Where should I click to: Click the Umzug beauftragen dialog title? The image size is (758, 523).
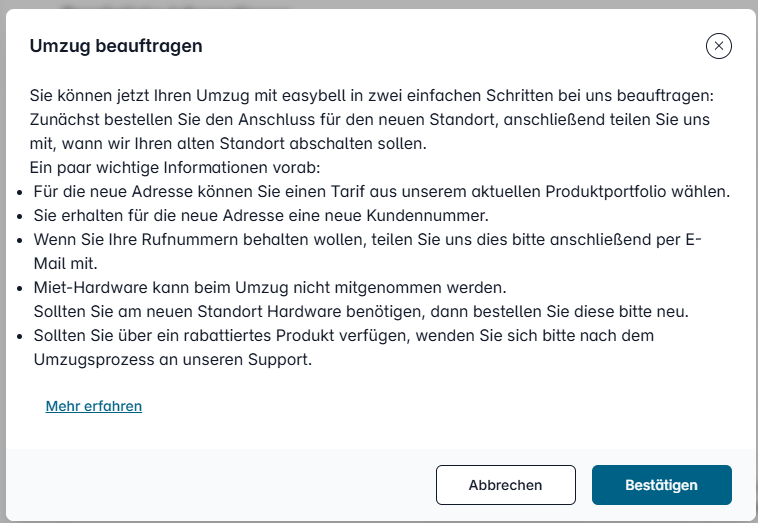click(116, 46)
